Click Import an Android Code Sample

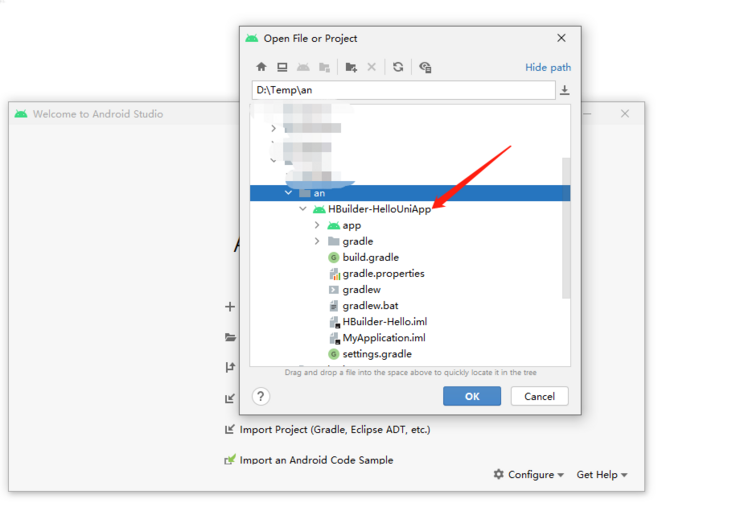coord(316,460)
